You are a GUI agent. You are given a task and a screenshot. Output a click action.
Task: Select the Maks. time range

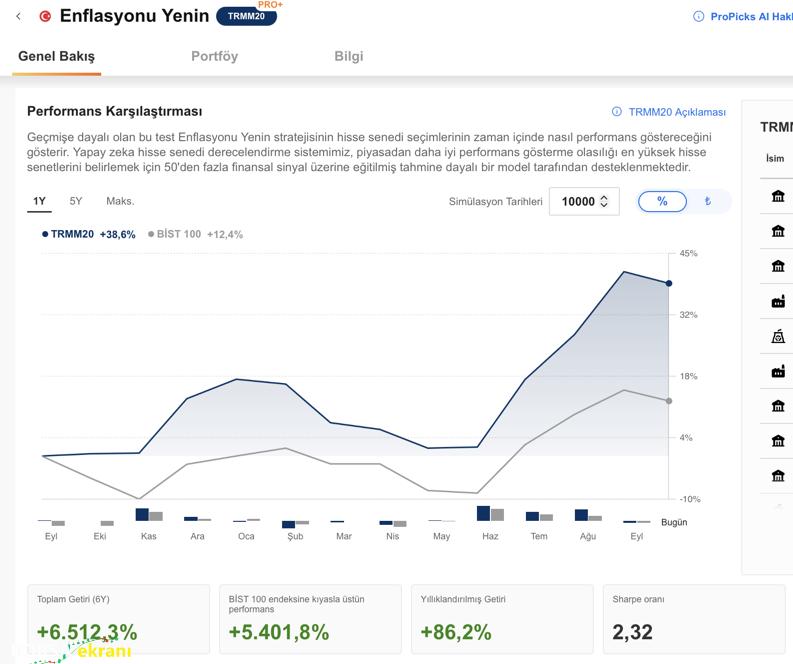(x=120, y=201)
